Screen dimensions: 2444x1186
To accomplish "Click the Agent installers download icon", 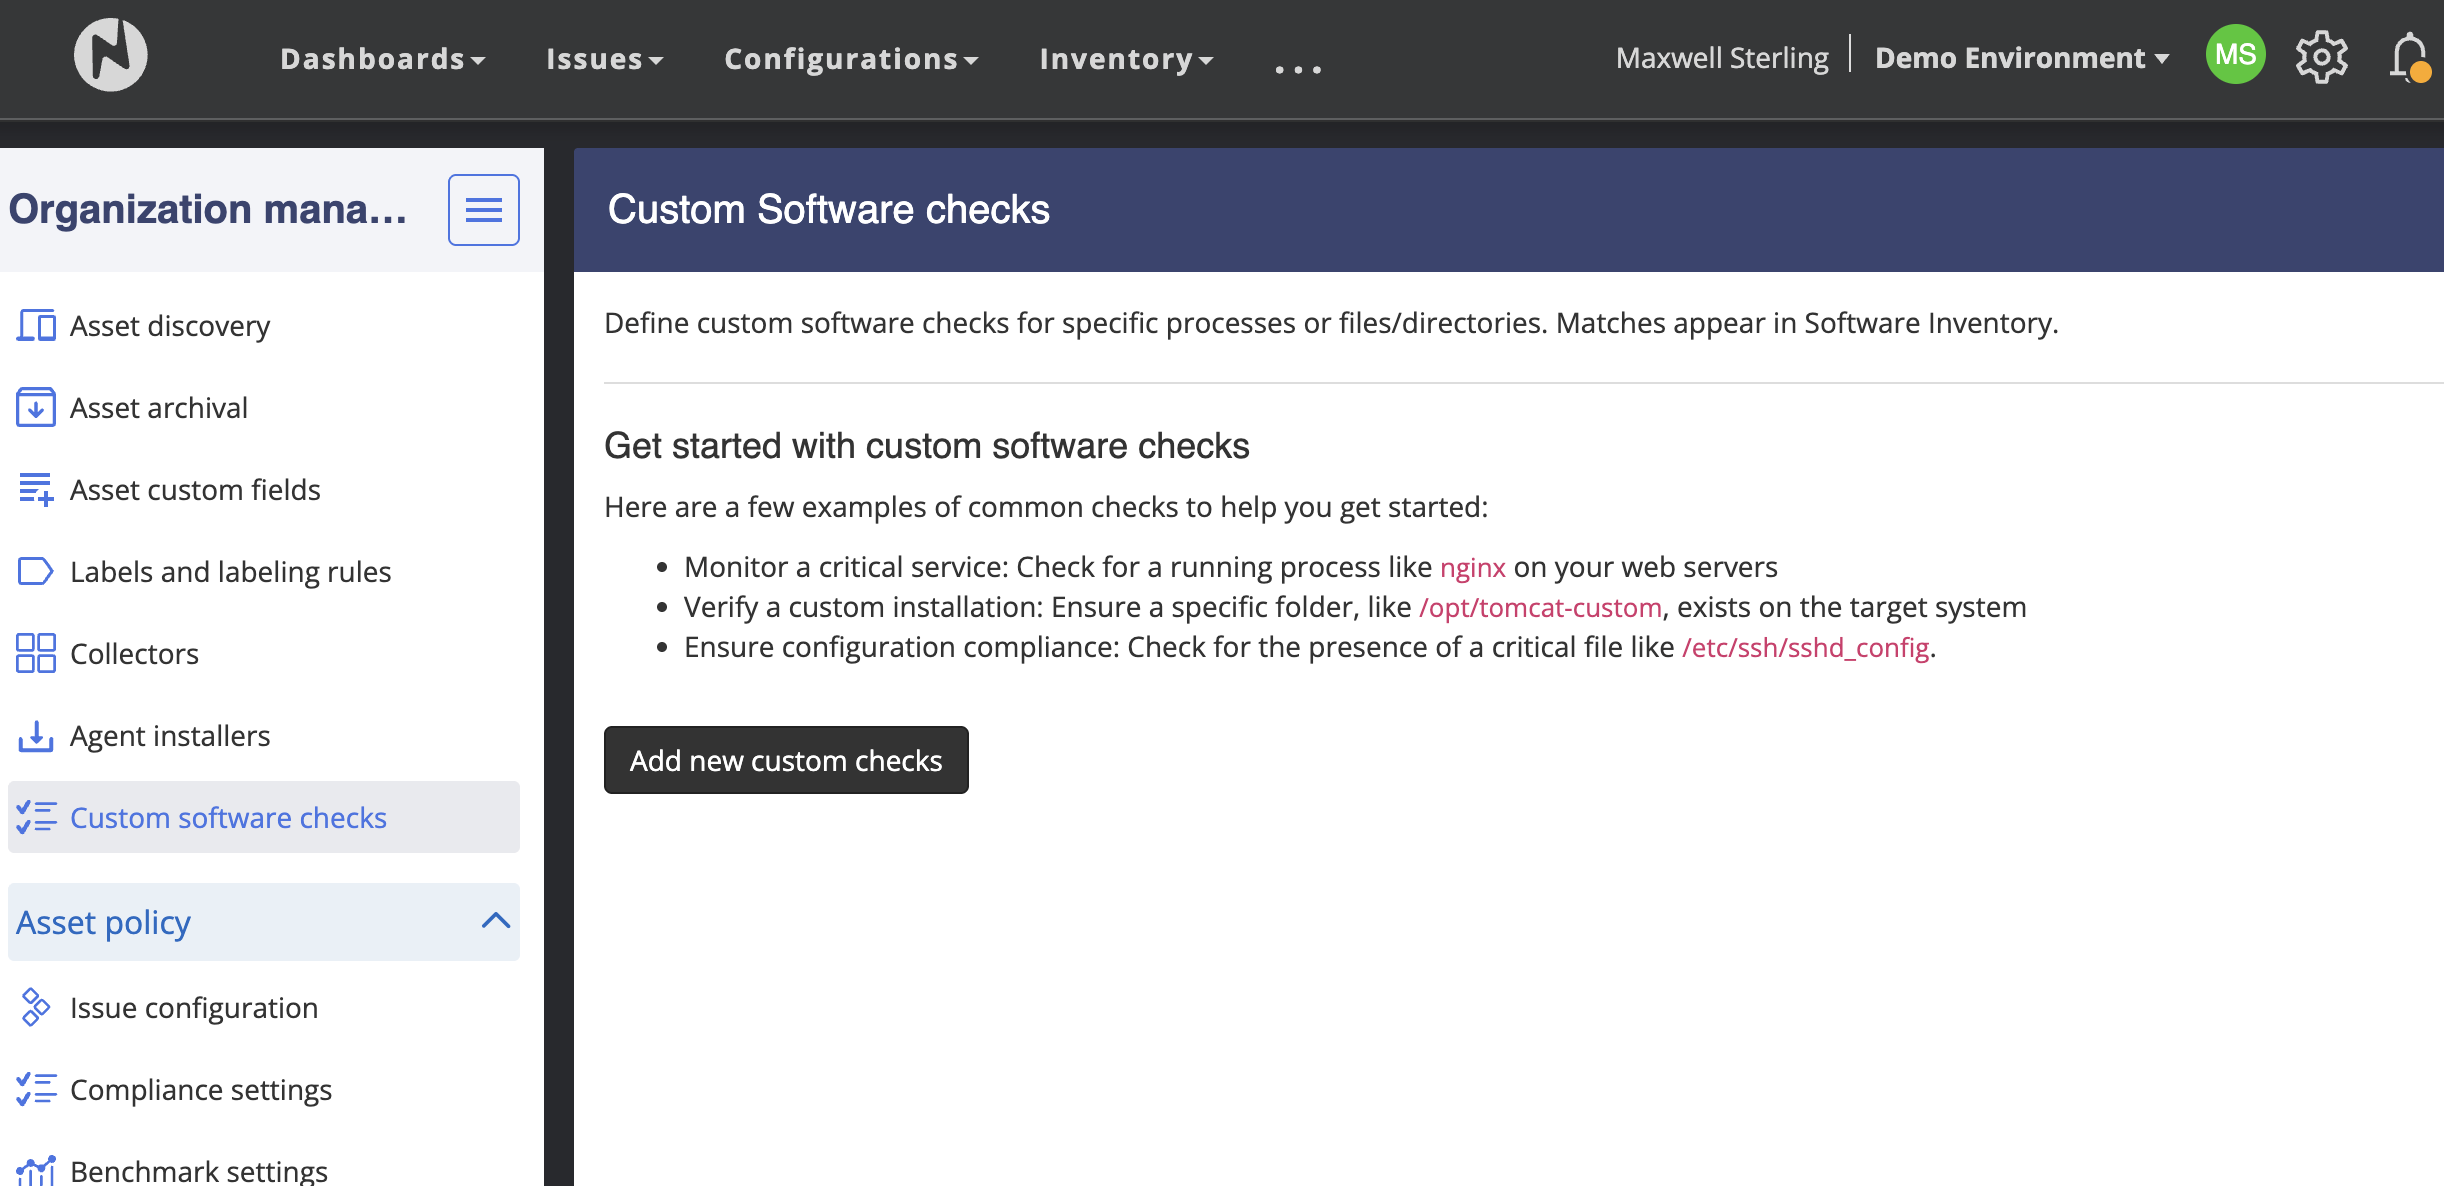I will tap(36, 736).
